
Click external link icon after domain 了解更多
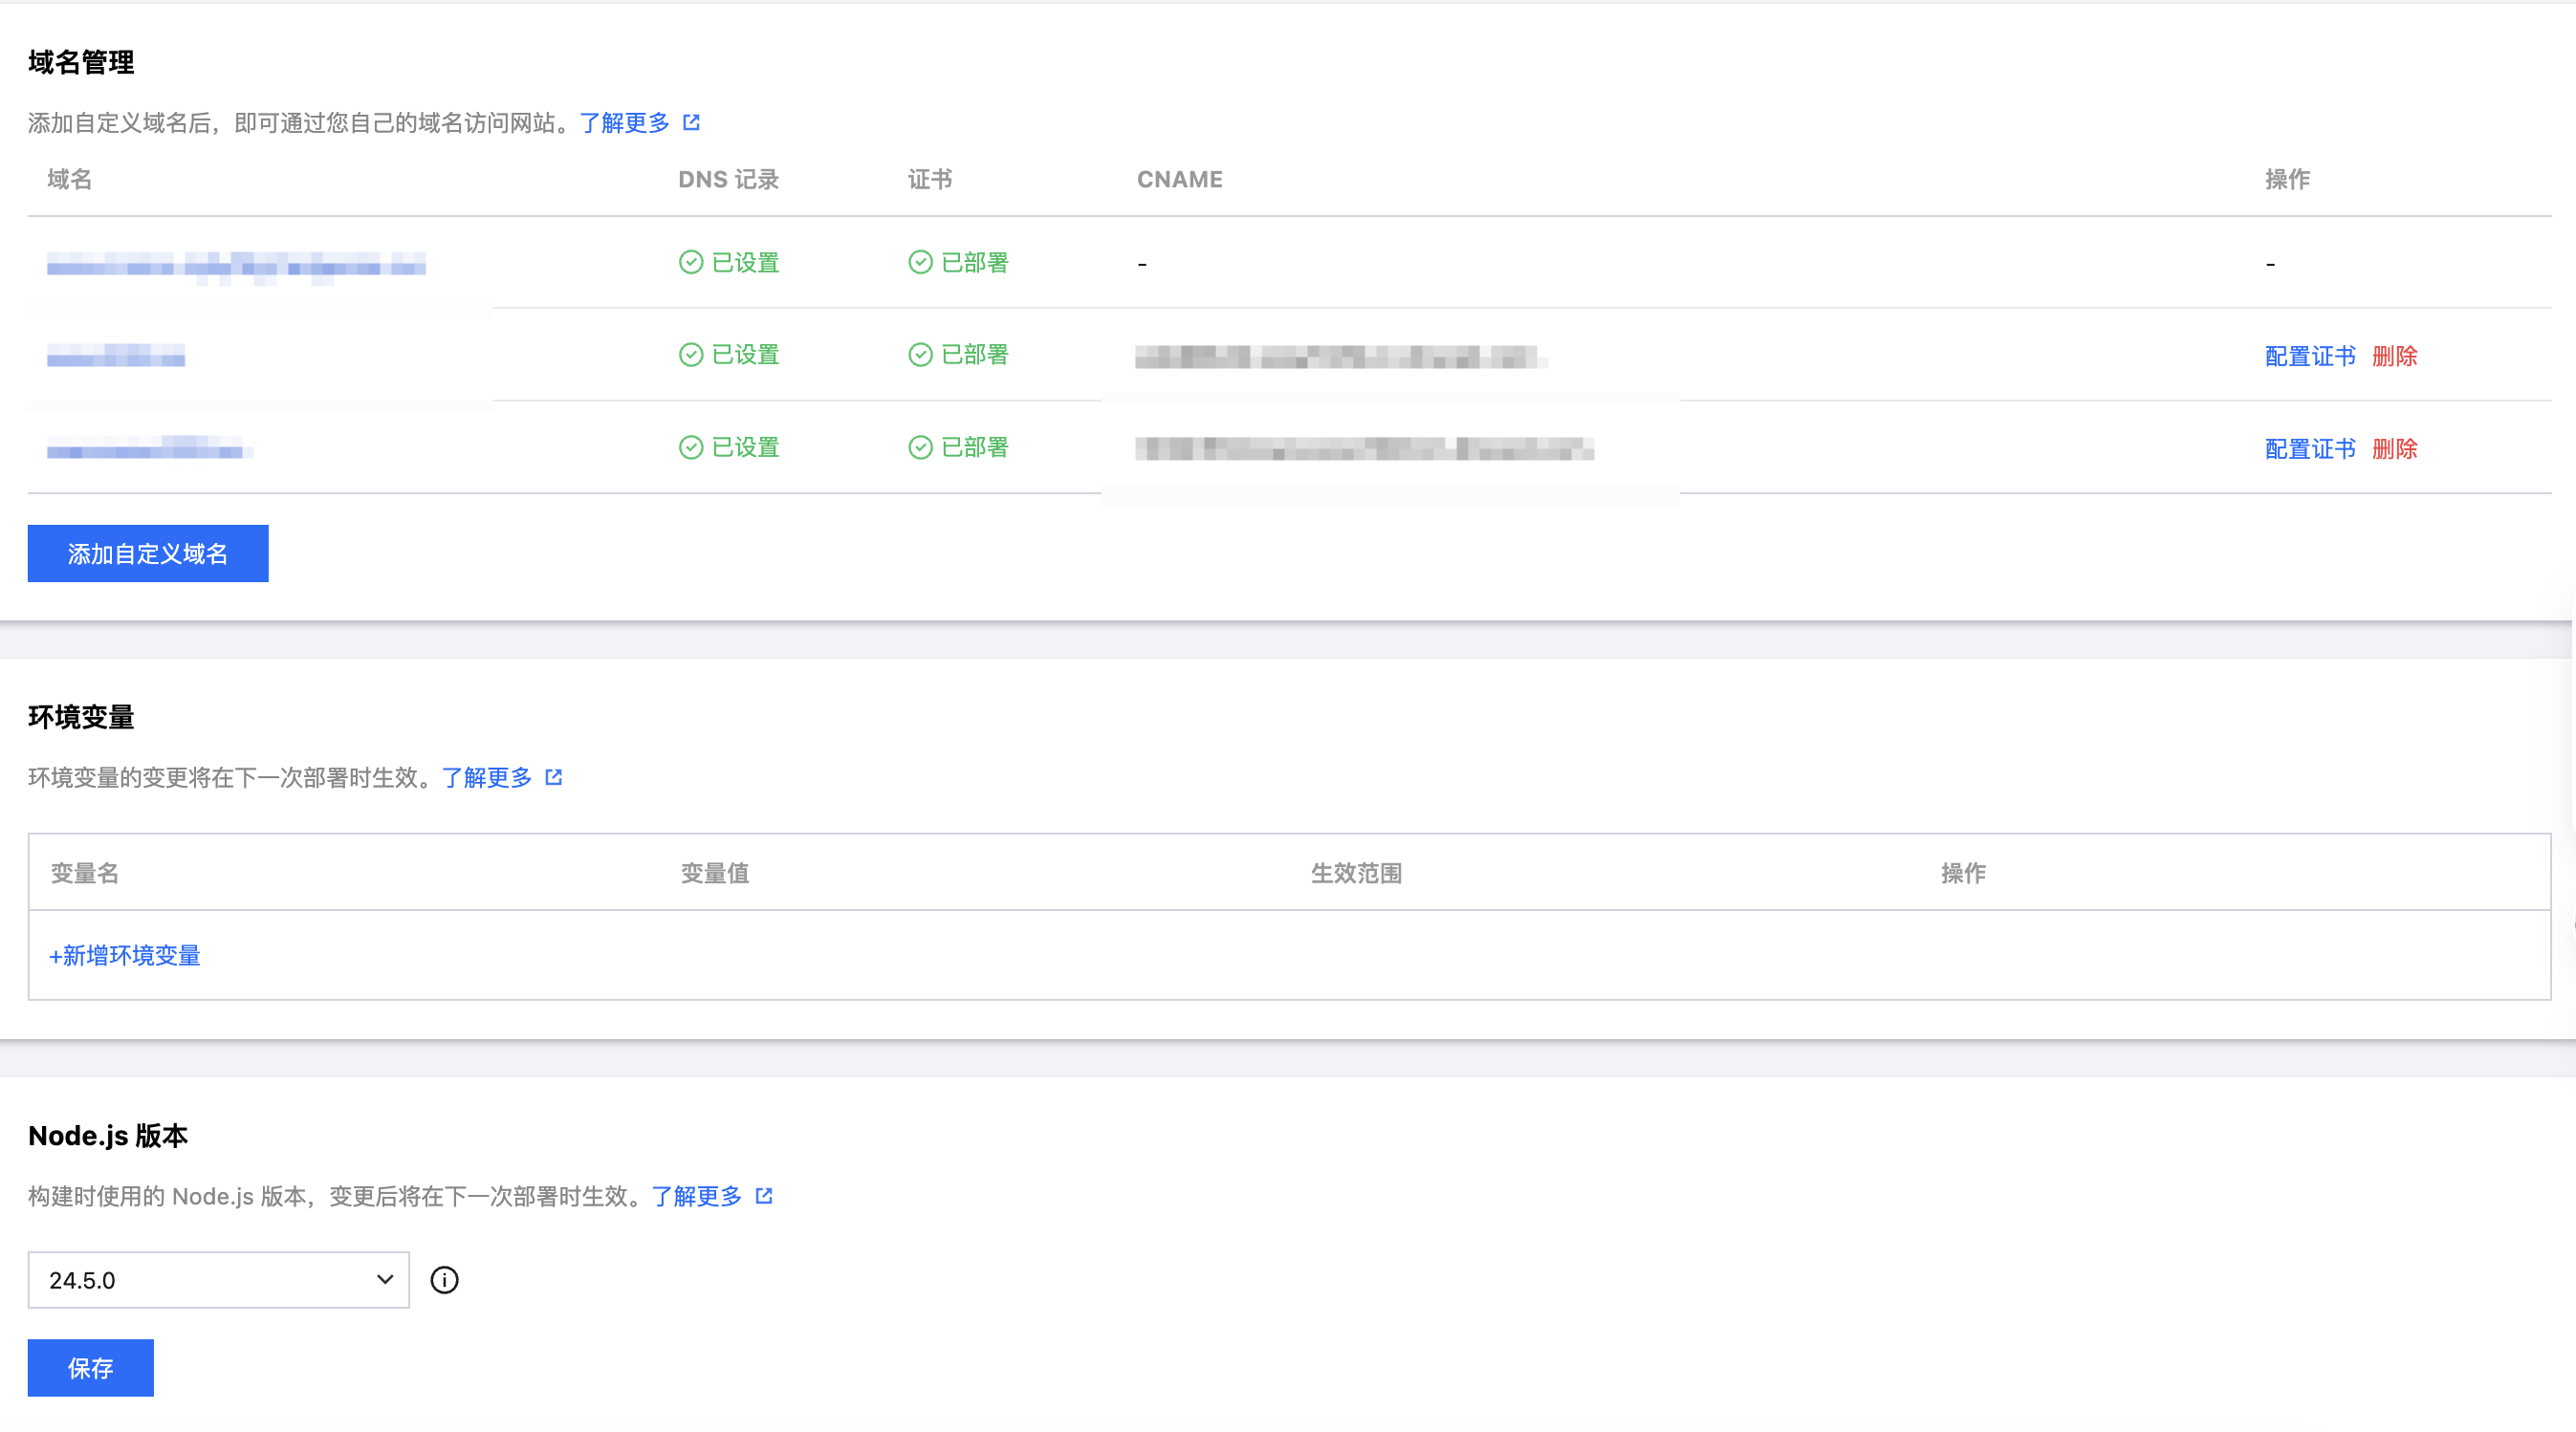(x=691, y=122)
